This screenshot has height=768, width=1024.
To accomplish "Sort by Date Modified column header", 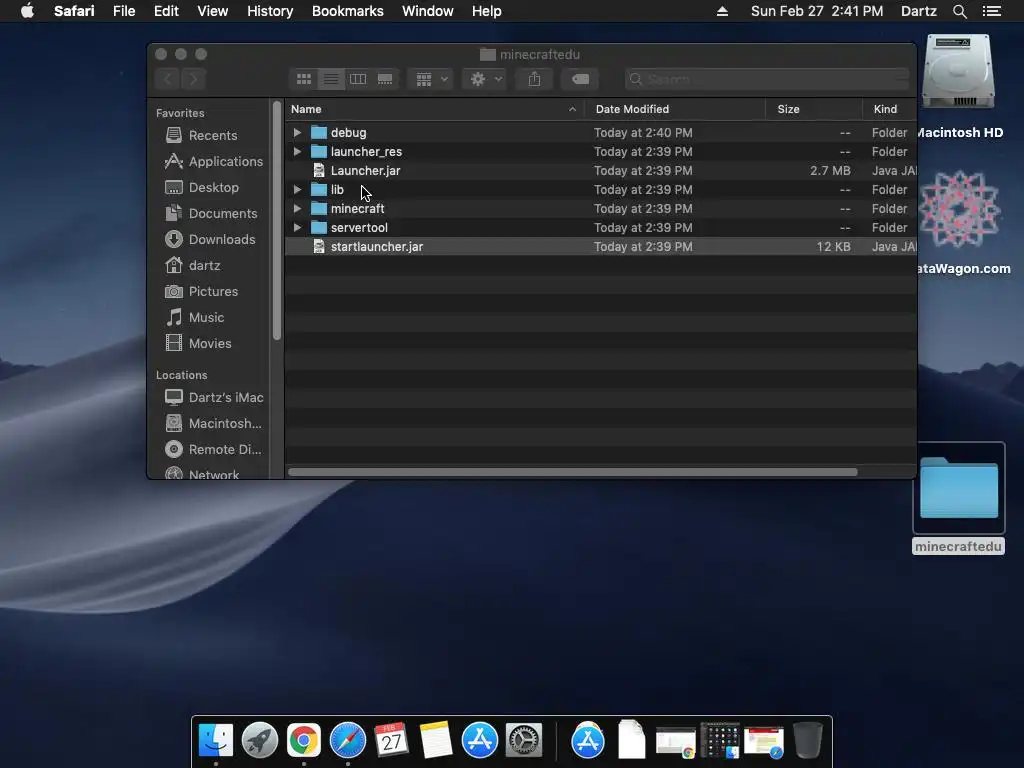I will coord(675,109).
